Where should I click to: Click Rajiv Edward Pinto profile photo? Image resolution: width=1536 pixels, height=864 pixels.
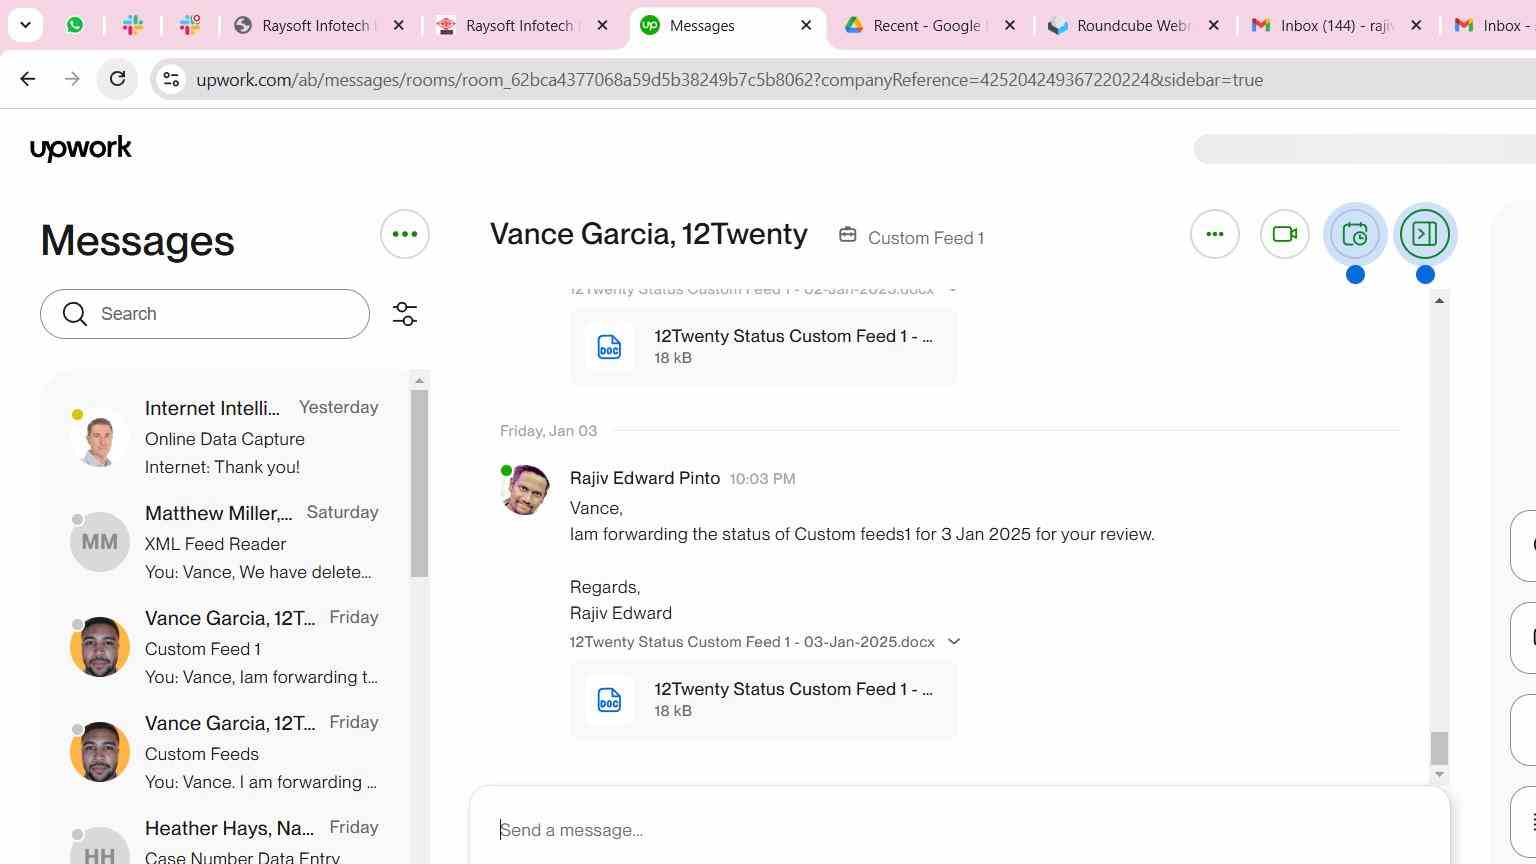(525, 490)
